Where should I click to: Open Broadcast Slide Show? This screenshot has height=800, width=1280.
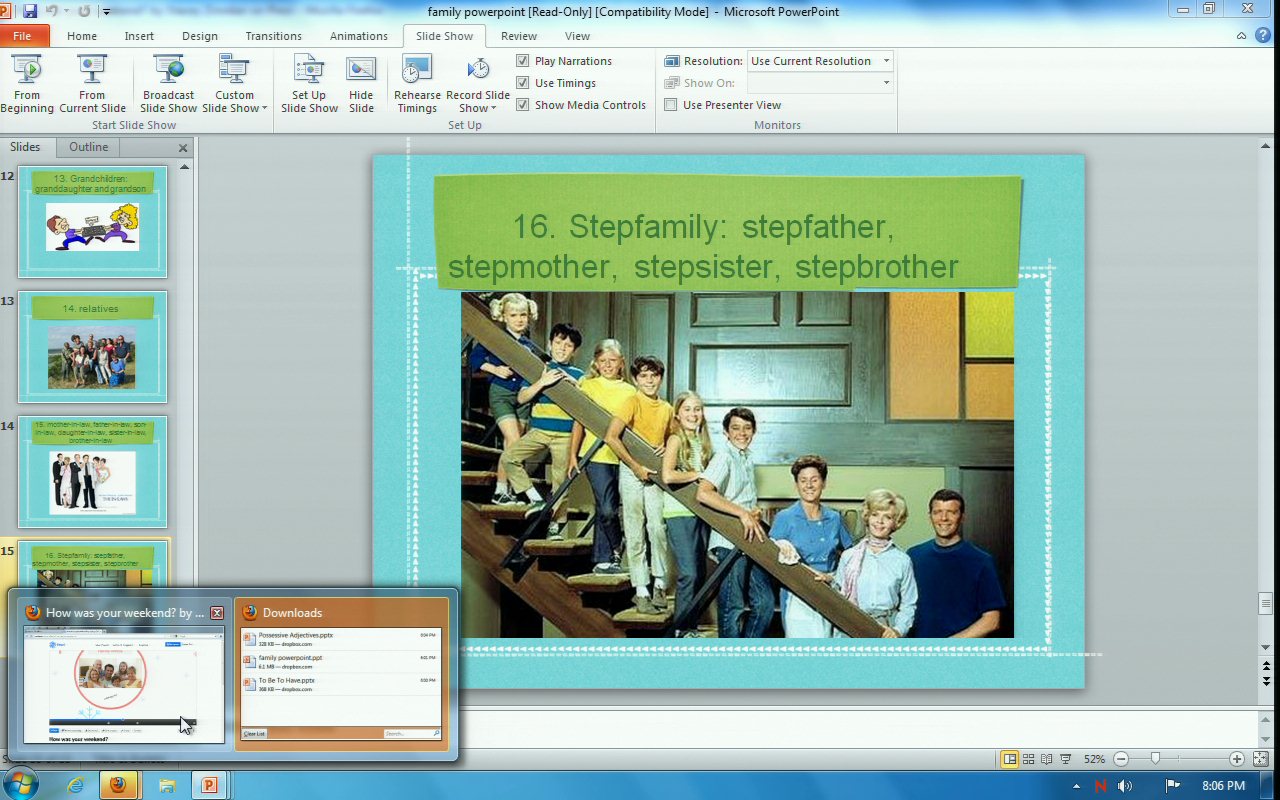168,84
